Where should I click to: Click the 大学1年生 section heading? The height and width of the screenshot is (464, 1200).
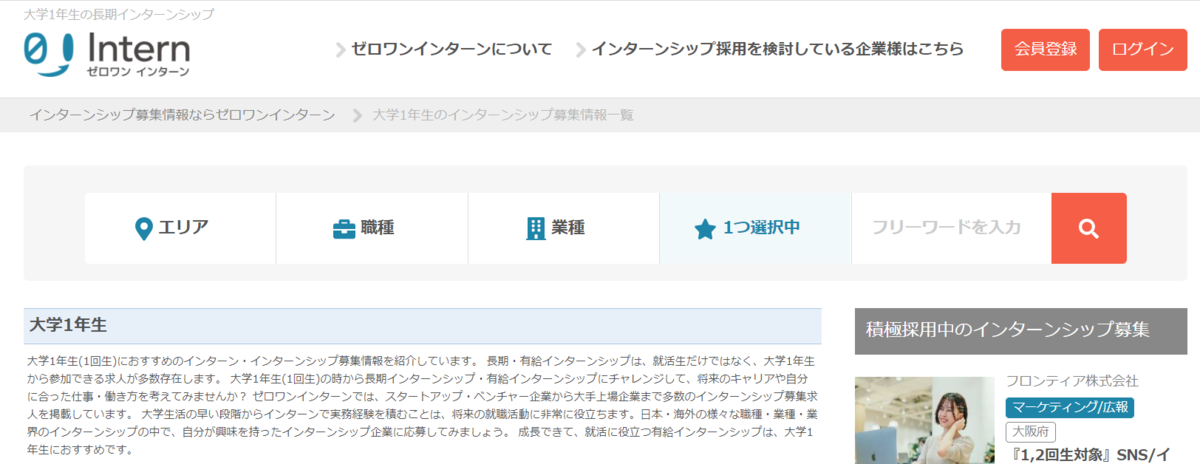[68, 325]
